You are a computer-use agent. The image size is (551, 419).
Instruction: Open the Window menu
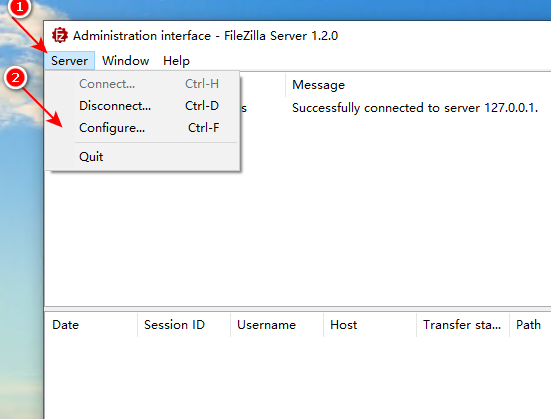click(x=125, y=61)
